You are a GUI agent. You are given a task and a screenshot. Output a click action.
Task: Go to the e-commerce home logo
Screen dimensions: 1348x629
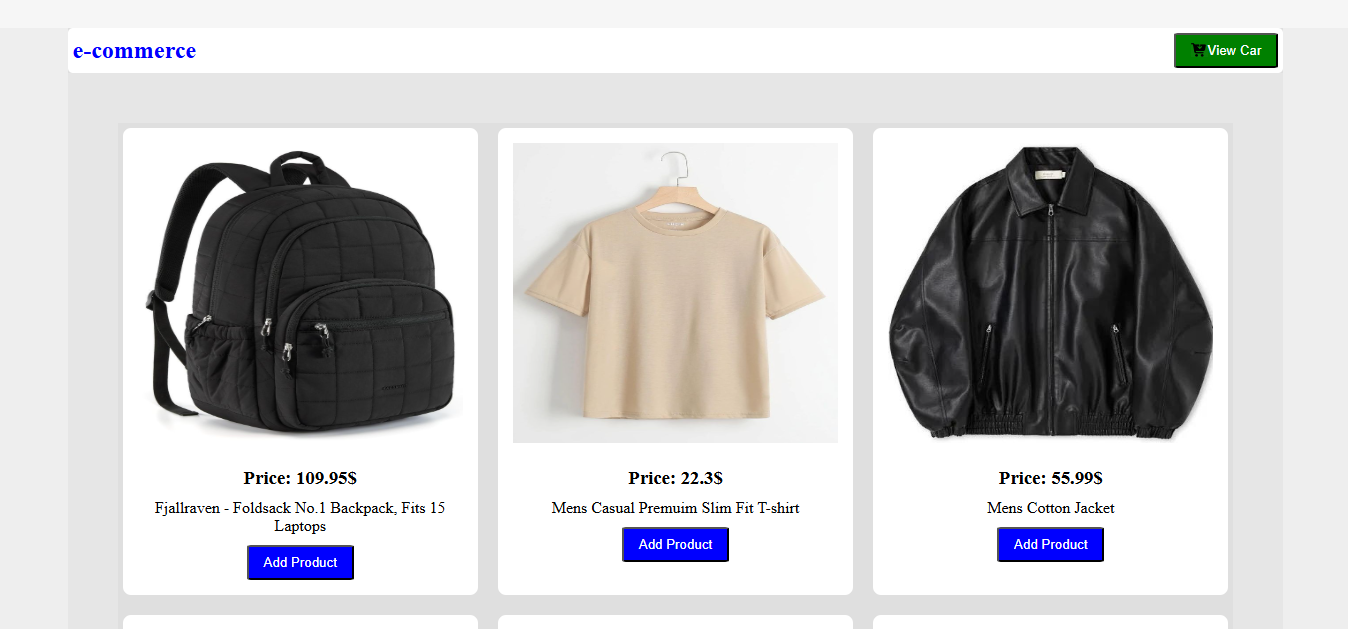click(x=134, y=50)
